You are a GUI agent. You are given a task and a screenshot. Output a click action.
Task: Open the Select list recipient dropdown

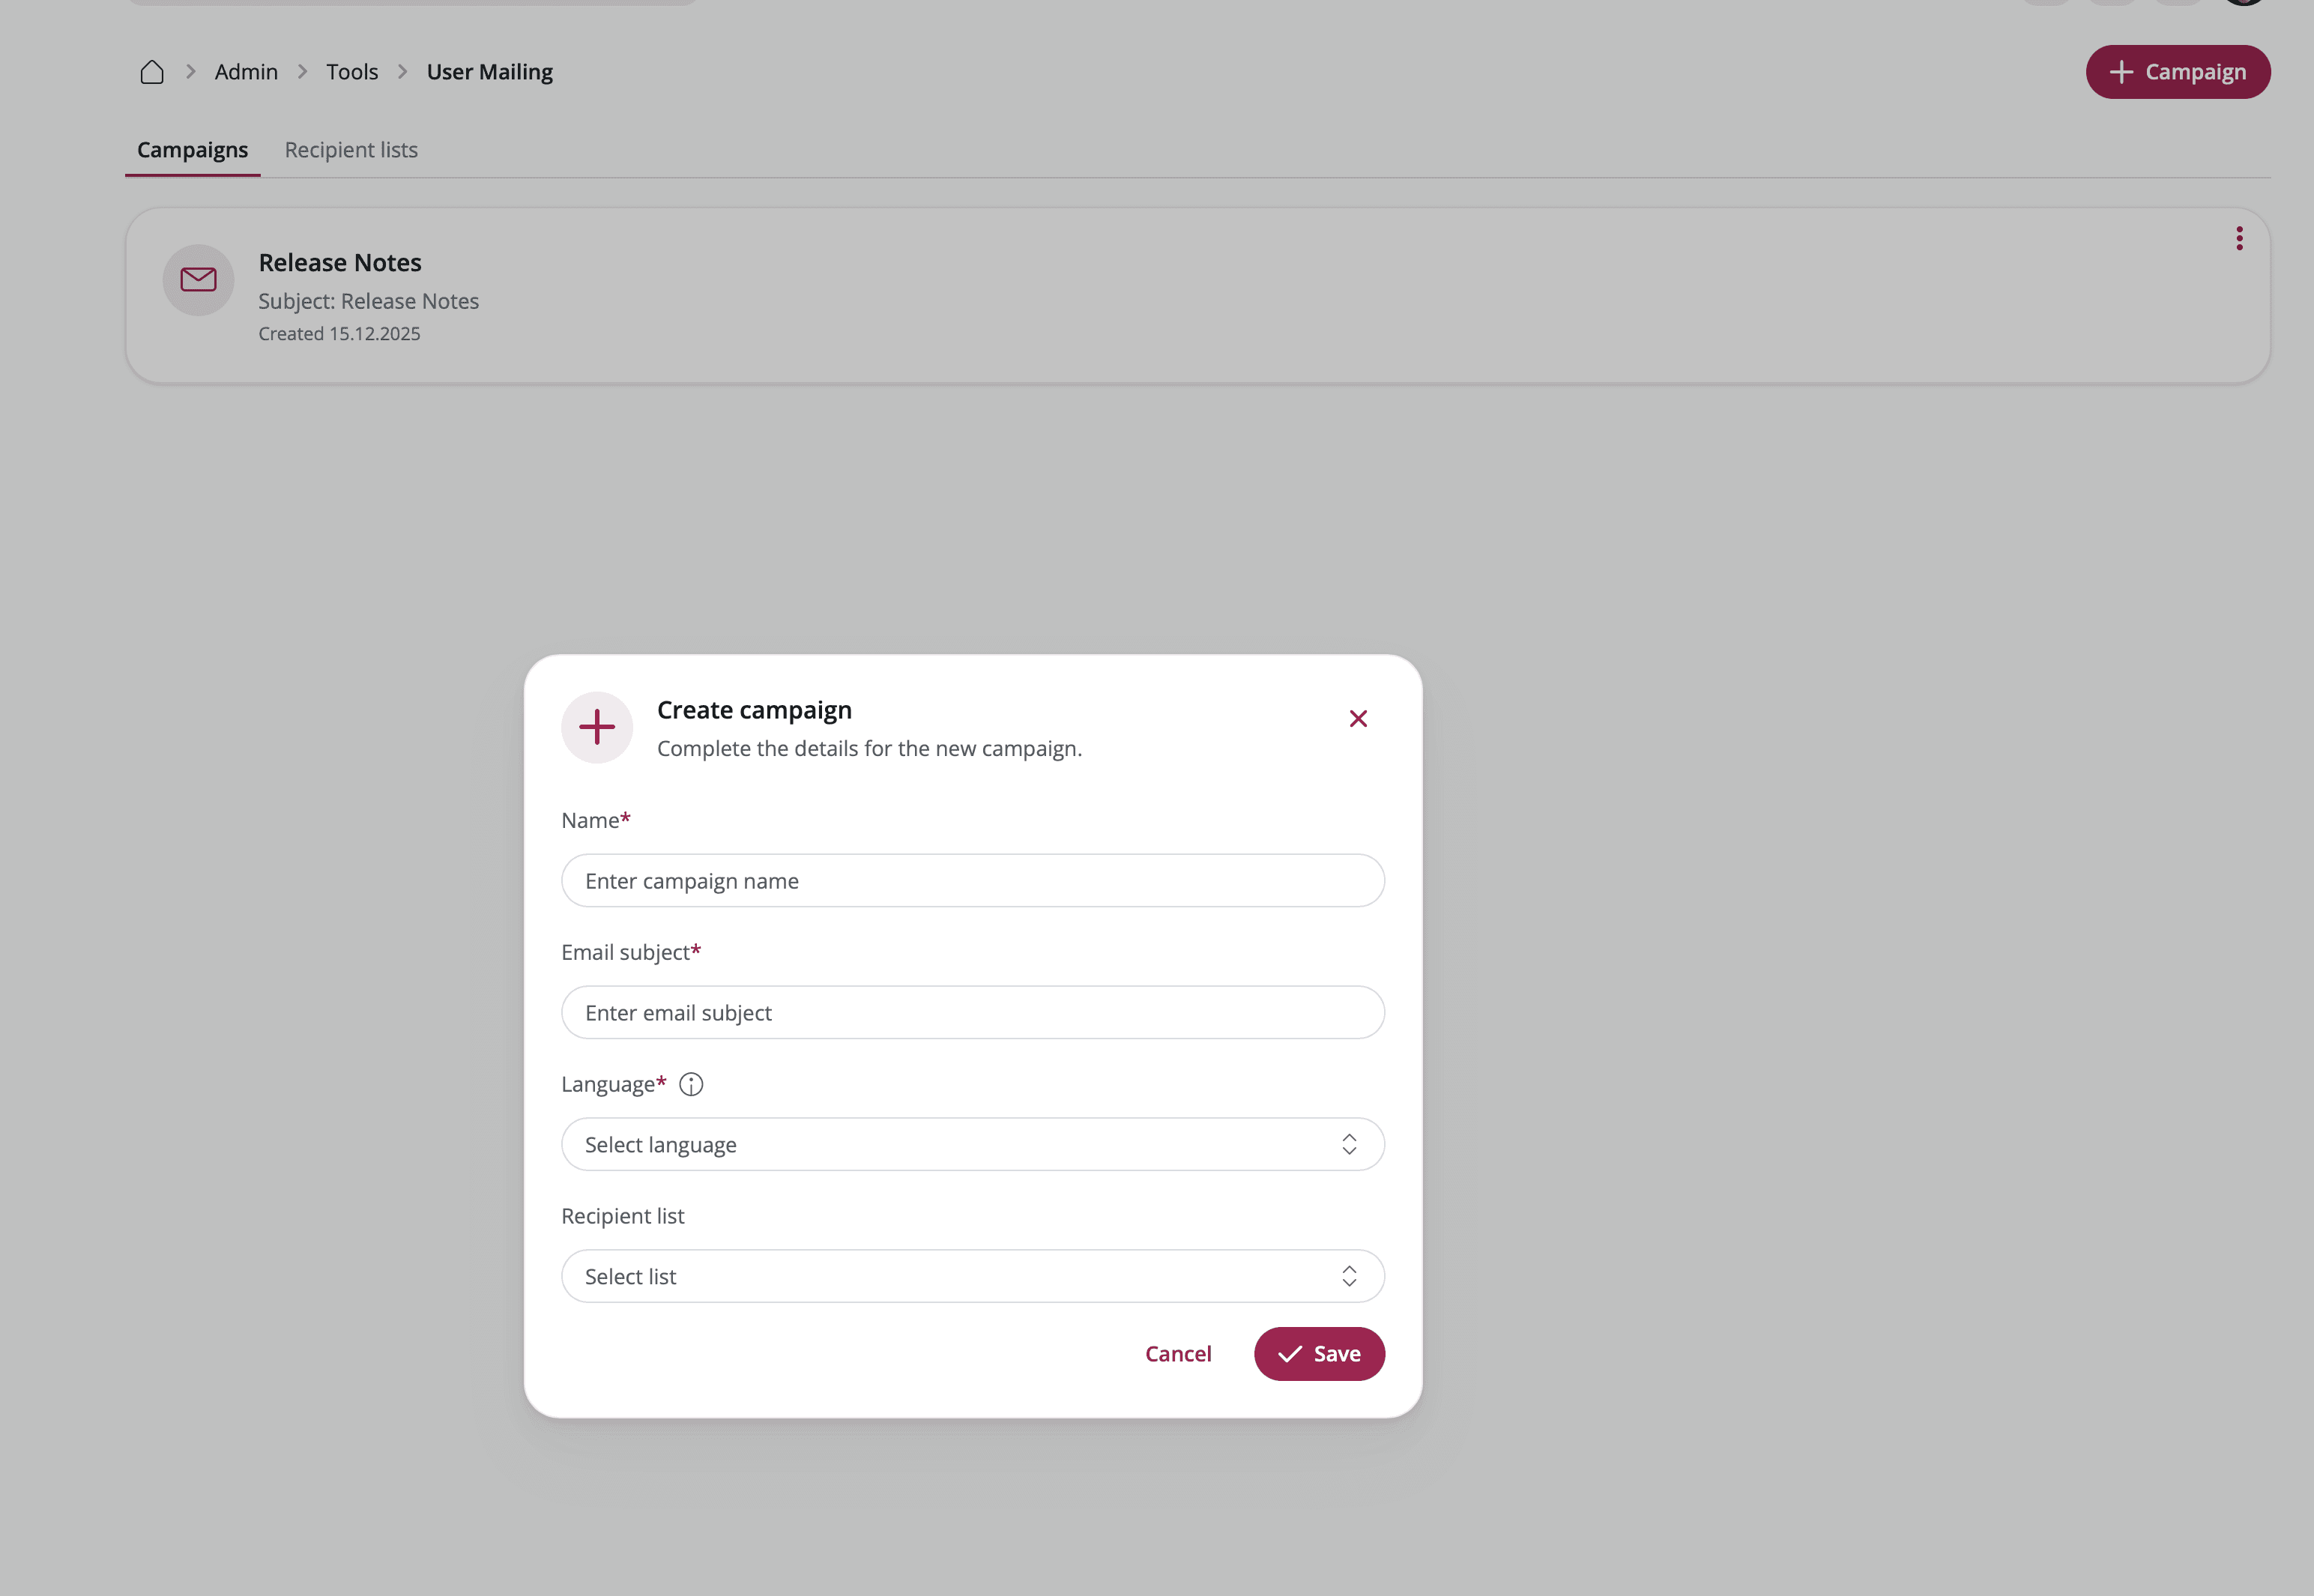point(960,1277)
